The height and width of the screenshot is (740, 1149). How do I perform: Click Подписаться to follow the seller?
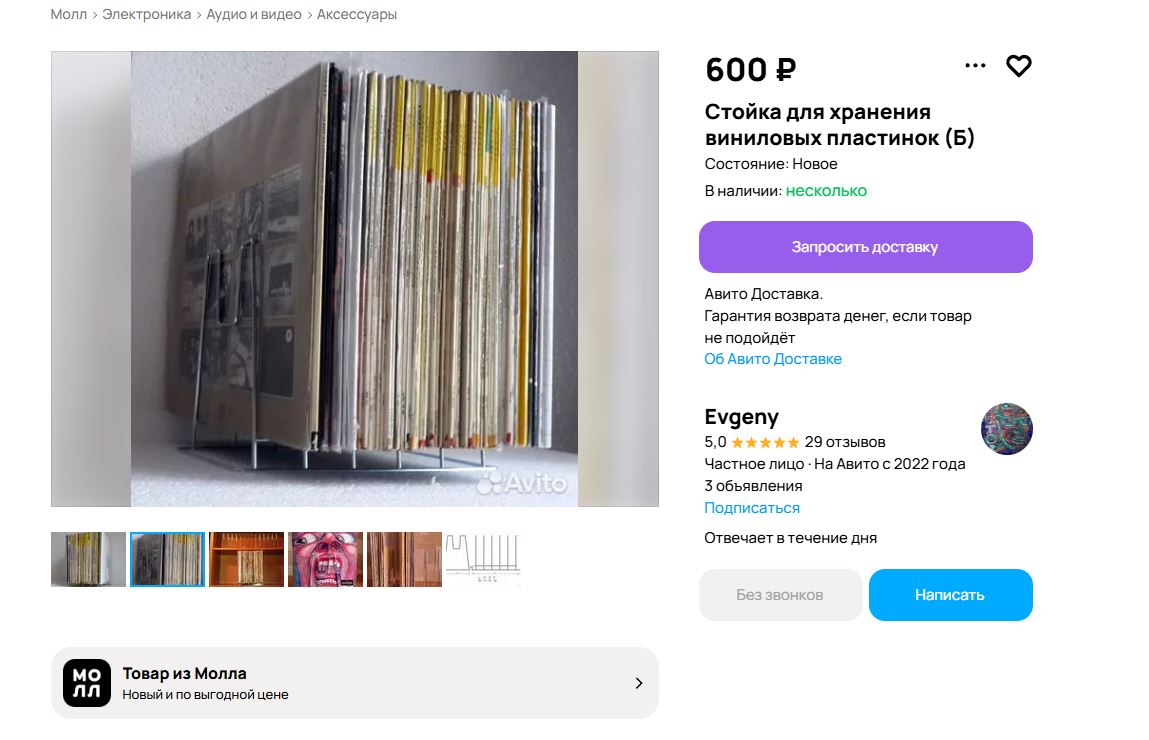pyautogui.click(x=752, y=508)
